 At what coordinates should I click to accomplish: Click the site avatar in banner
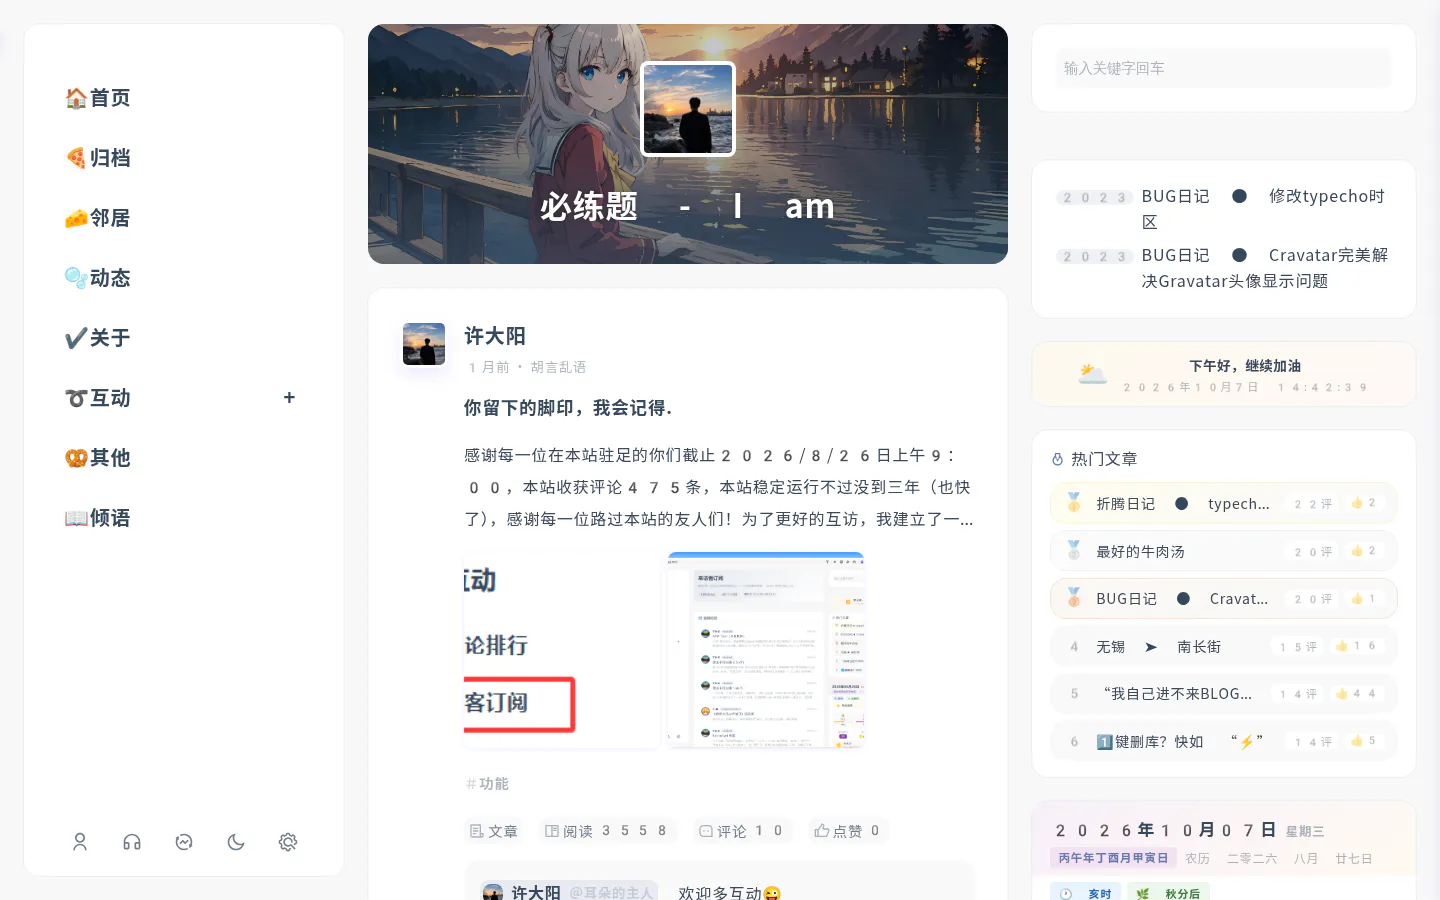[x=688, y=109]
